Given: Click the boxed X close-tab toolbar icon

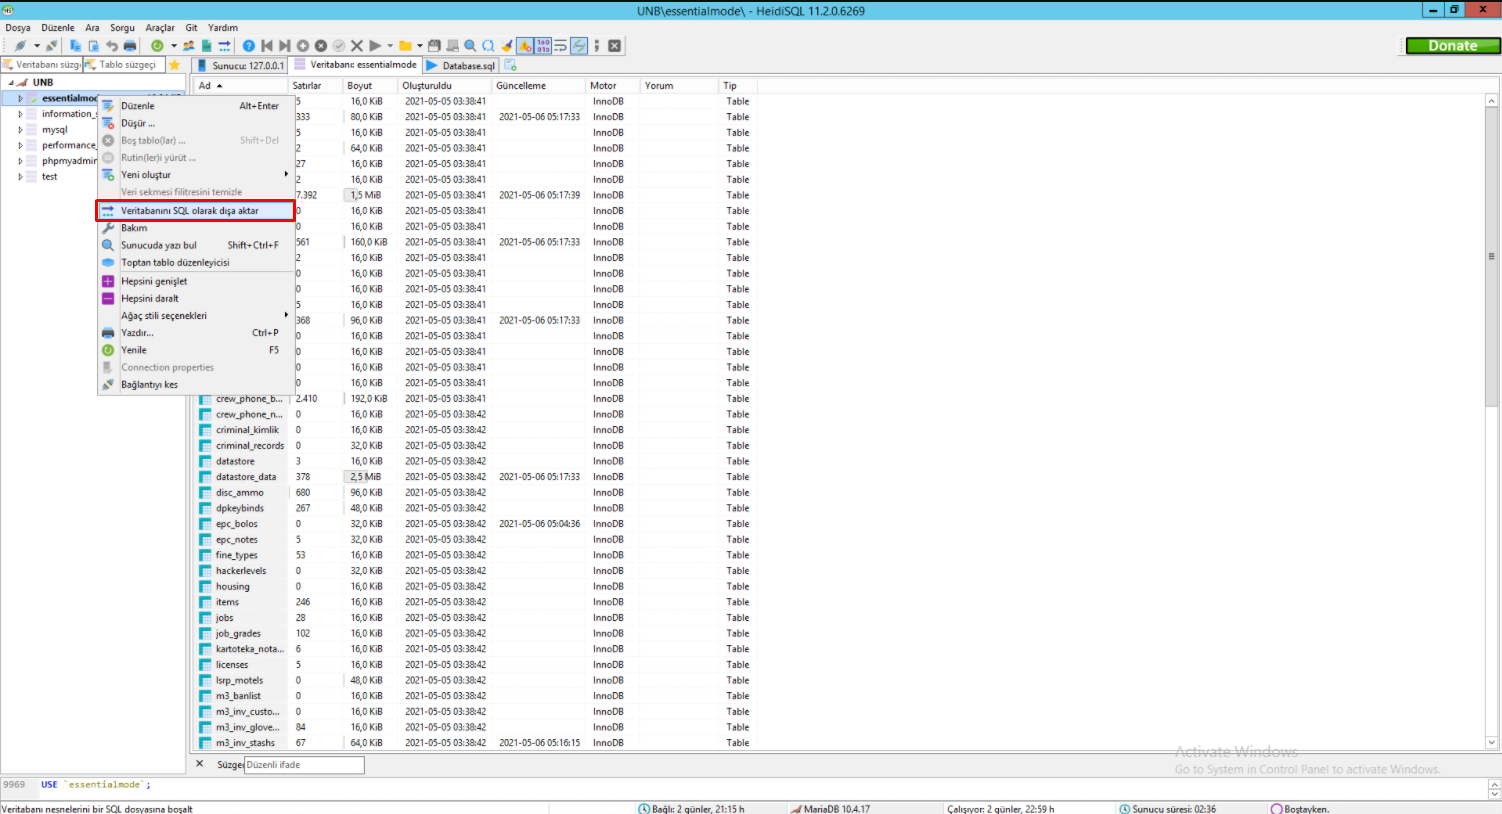Looking at the screenshot, I should coord(615,46).
